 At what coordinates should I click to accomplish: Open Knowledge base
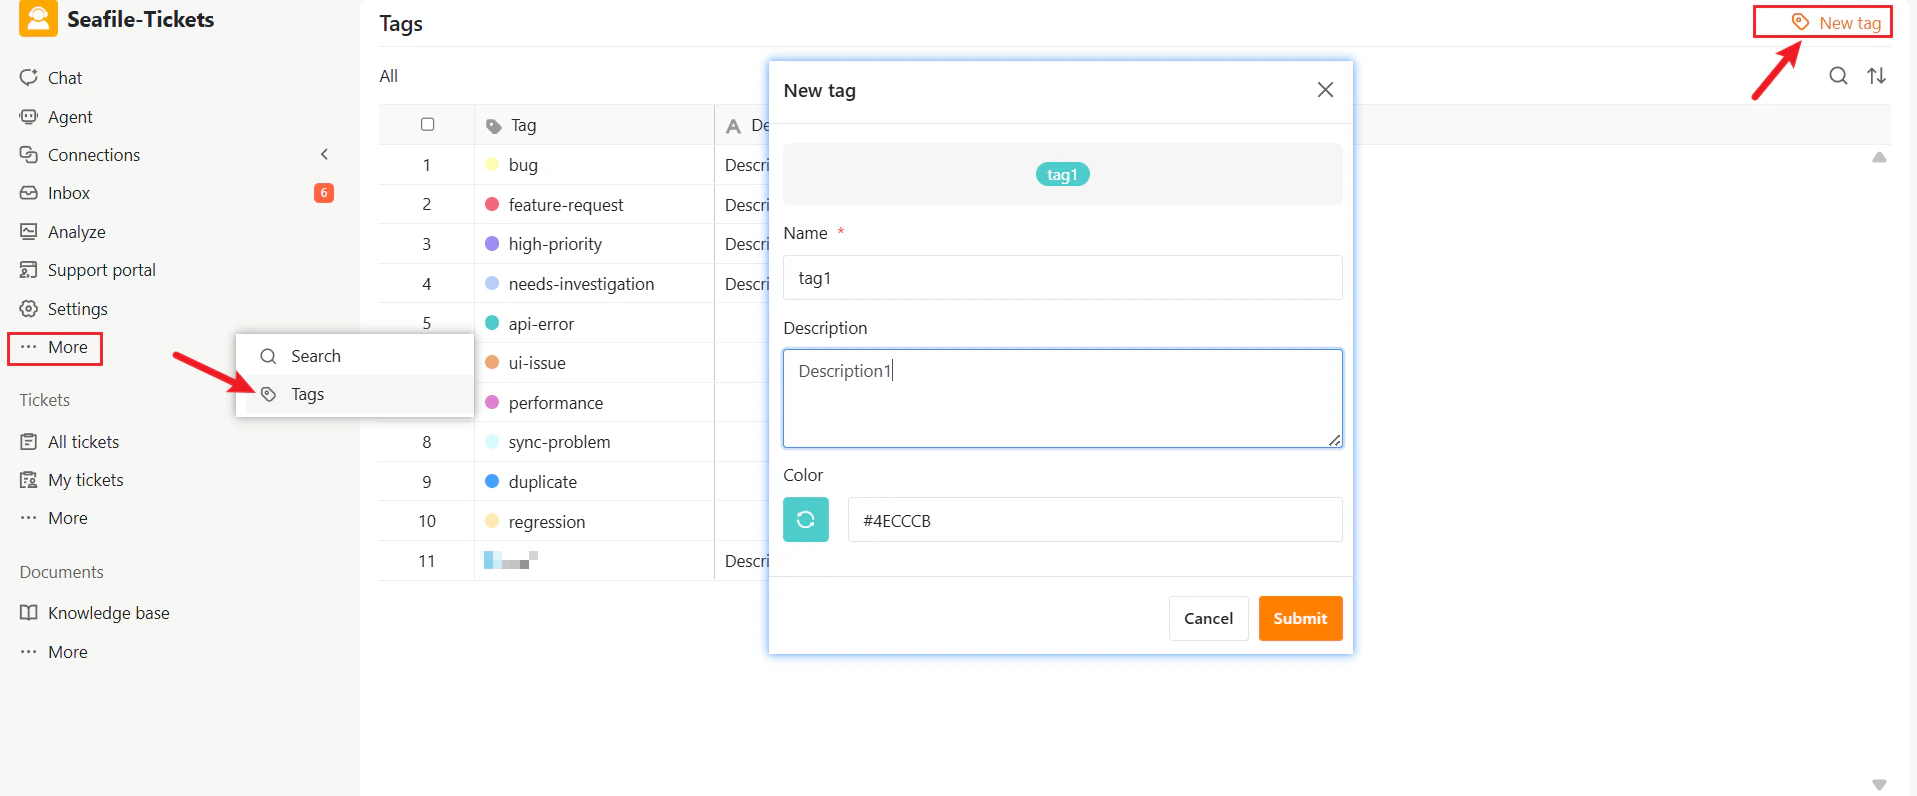point(109,613)
